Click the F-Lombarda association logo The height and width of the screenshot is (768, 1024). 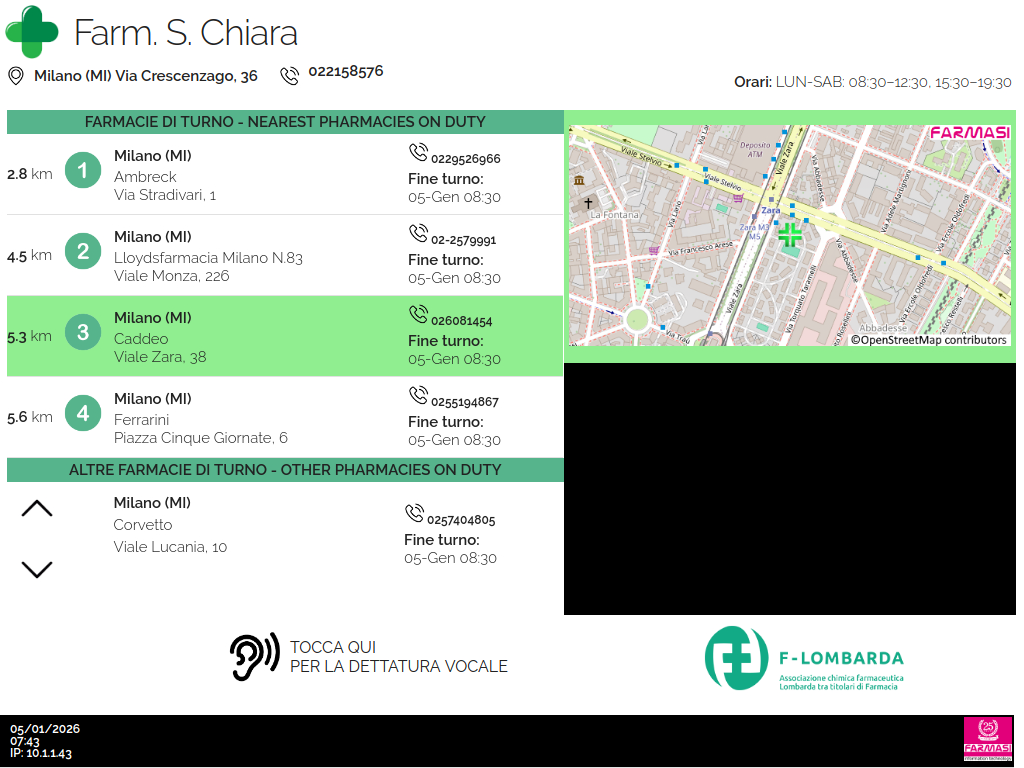tap(805, 658)
